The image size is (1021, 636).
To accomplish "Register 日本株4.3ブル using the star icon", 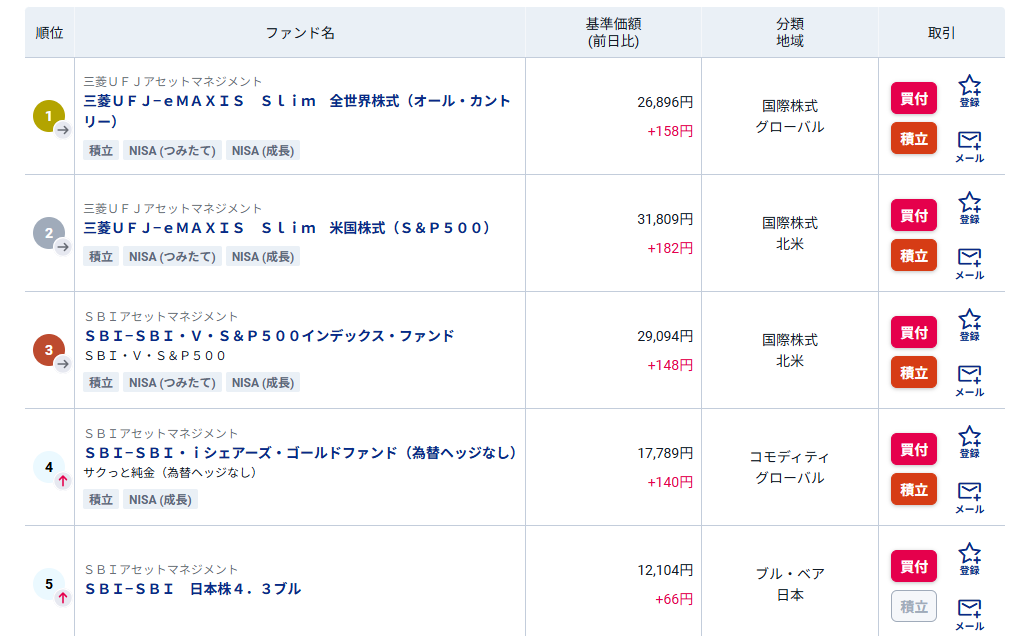I will point(970,560).
